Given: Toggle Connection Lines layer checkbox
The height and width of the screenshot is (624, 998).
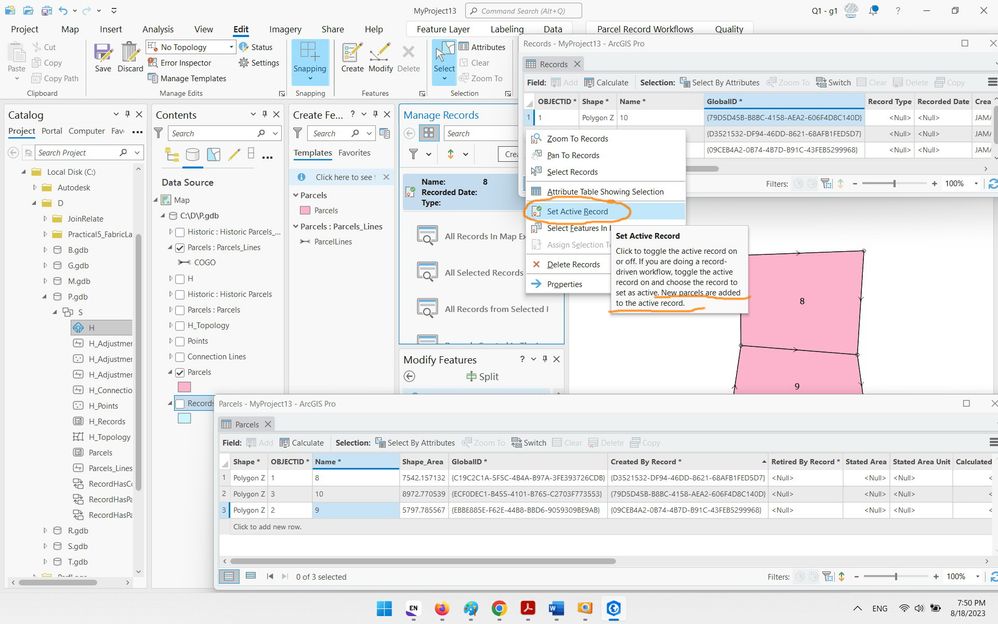Looking at the screenshot, I should 180,357.
